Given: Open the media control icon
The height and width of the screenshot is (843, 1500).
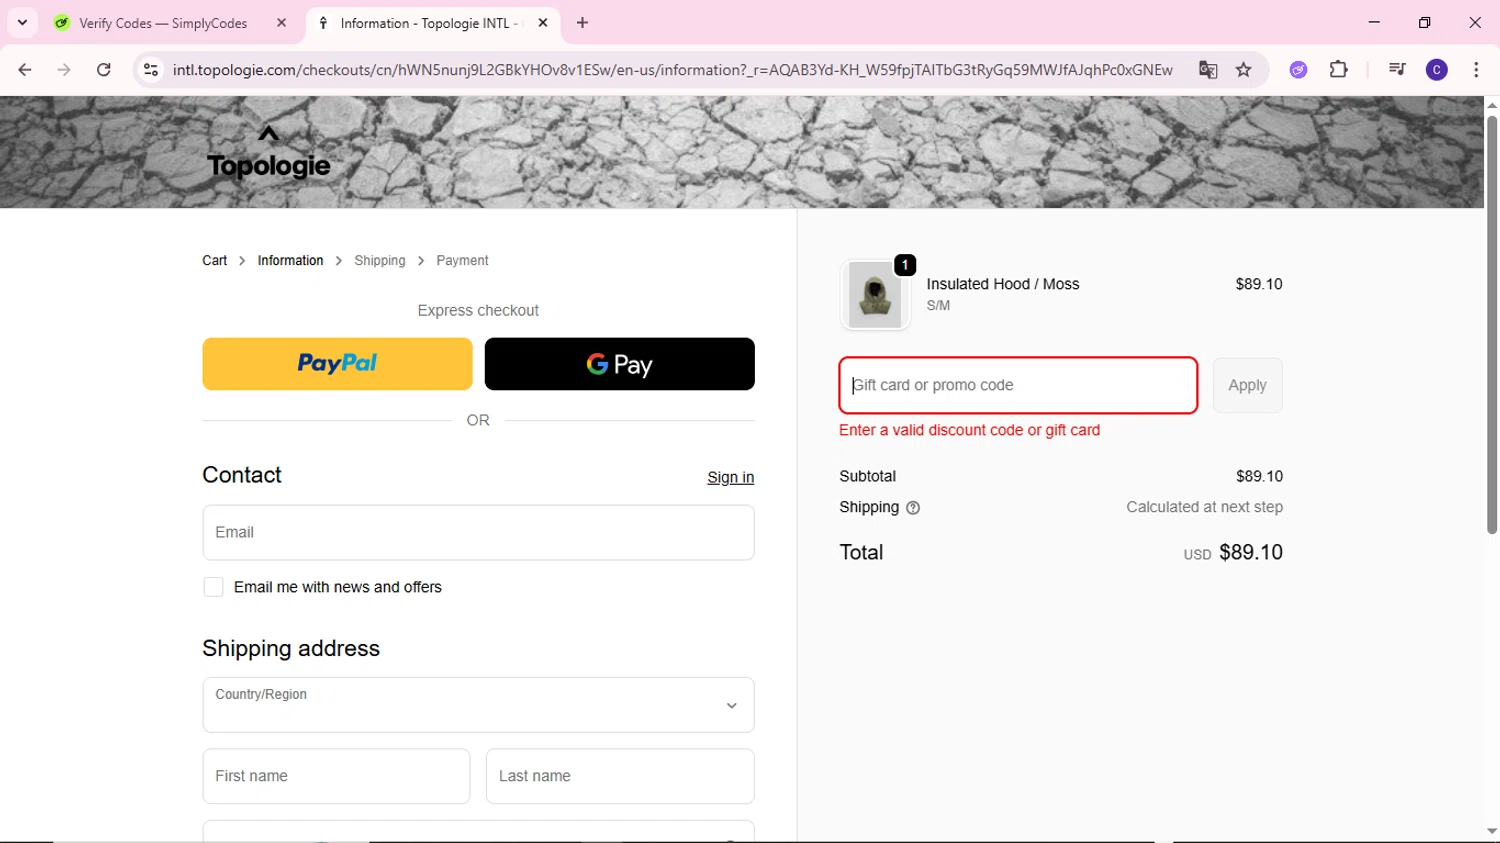Looking at the screenshot, I should [1397, 70].
